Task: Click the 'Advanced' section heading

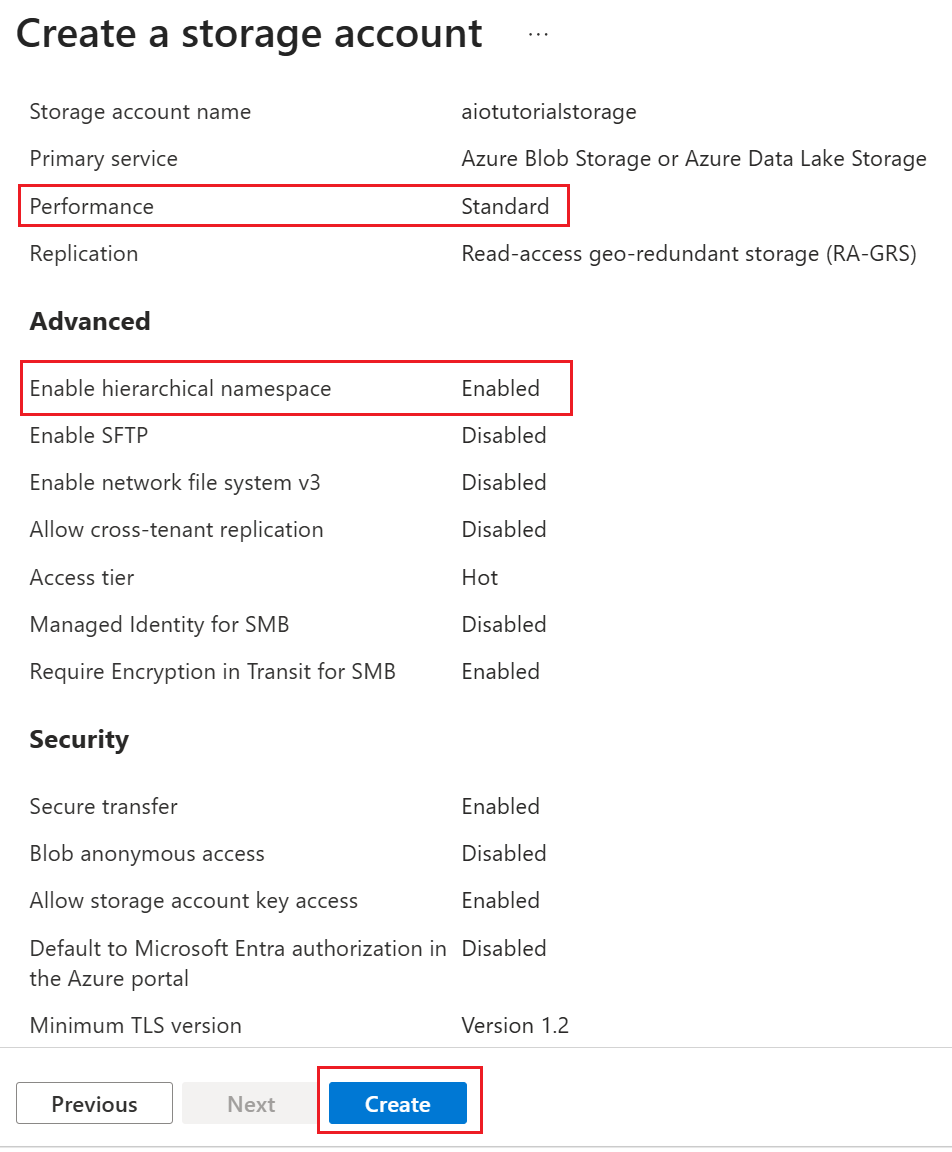Action: point(90,321)
